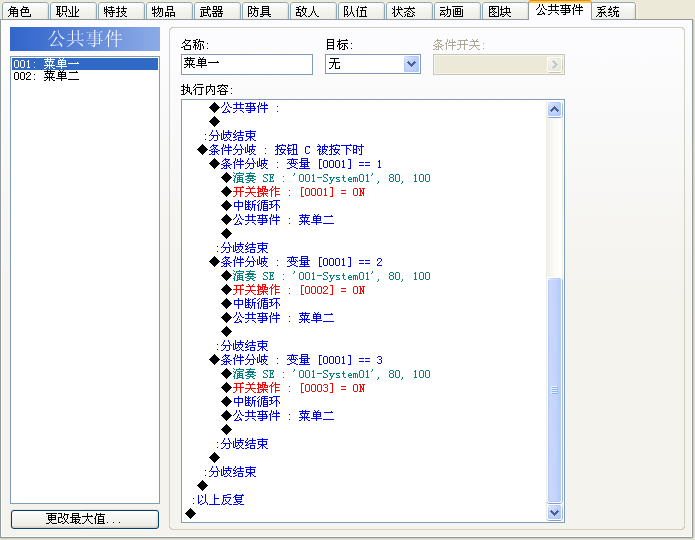Switch to the 特技 tab
695x540 pixels.
click(x=121, y=11)
